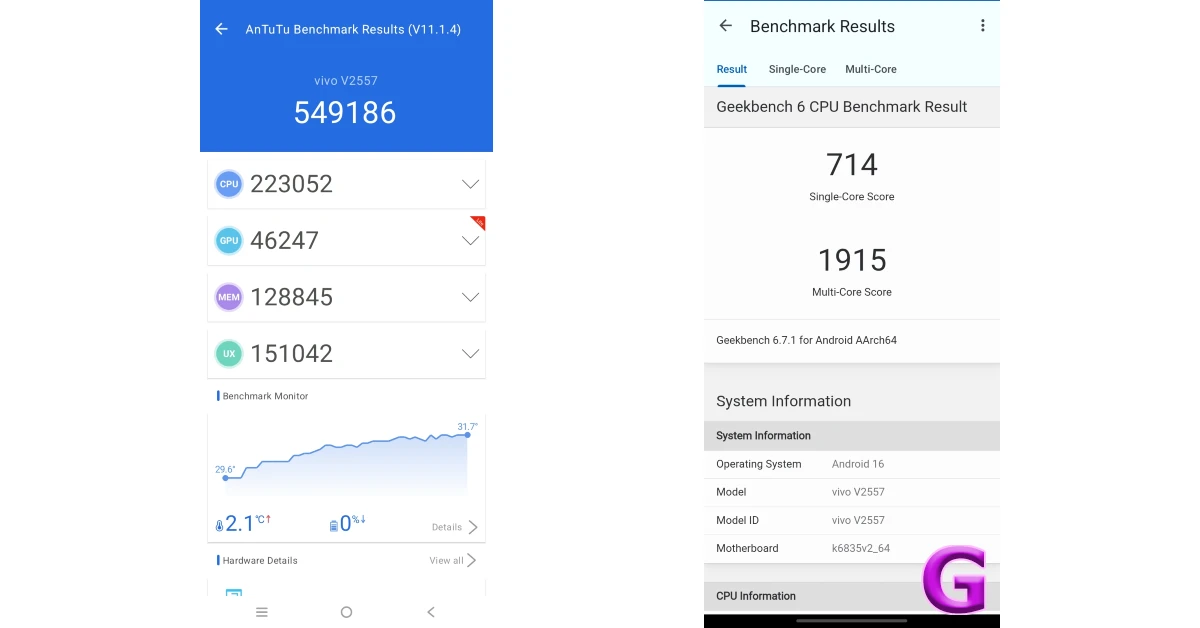1200x628 pixels.
Task: Tap the GPU score badge icon
Action: pos(229,240)
